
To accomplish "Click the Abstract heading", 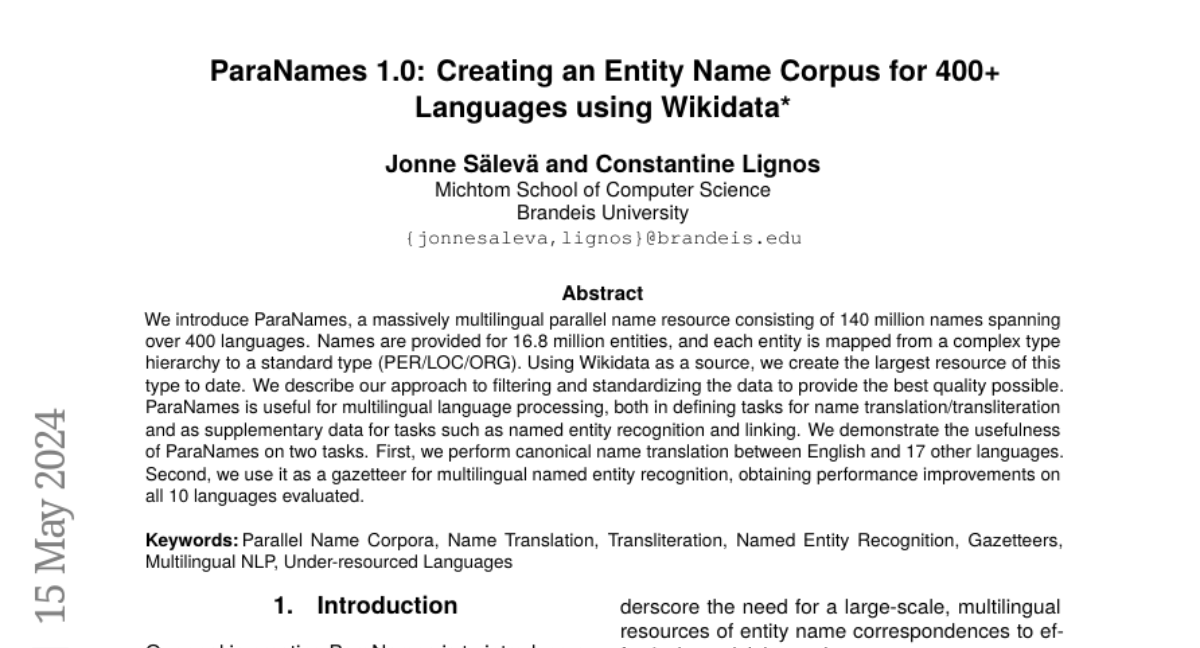I will point(602,293).
